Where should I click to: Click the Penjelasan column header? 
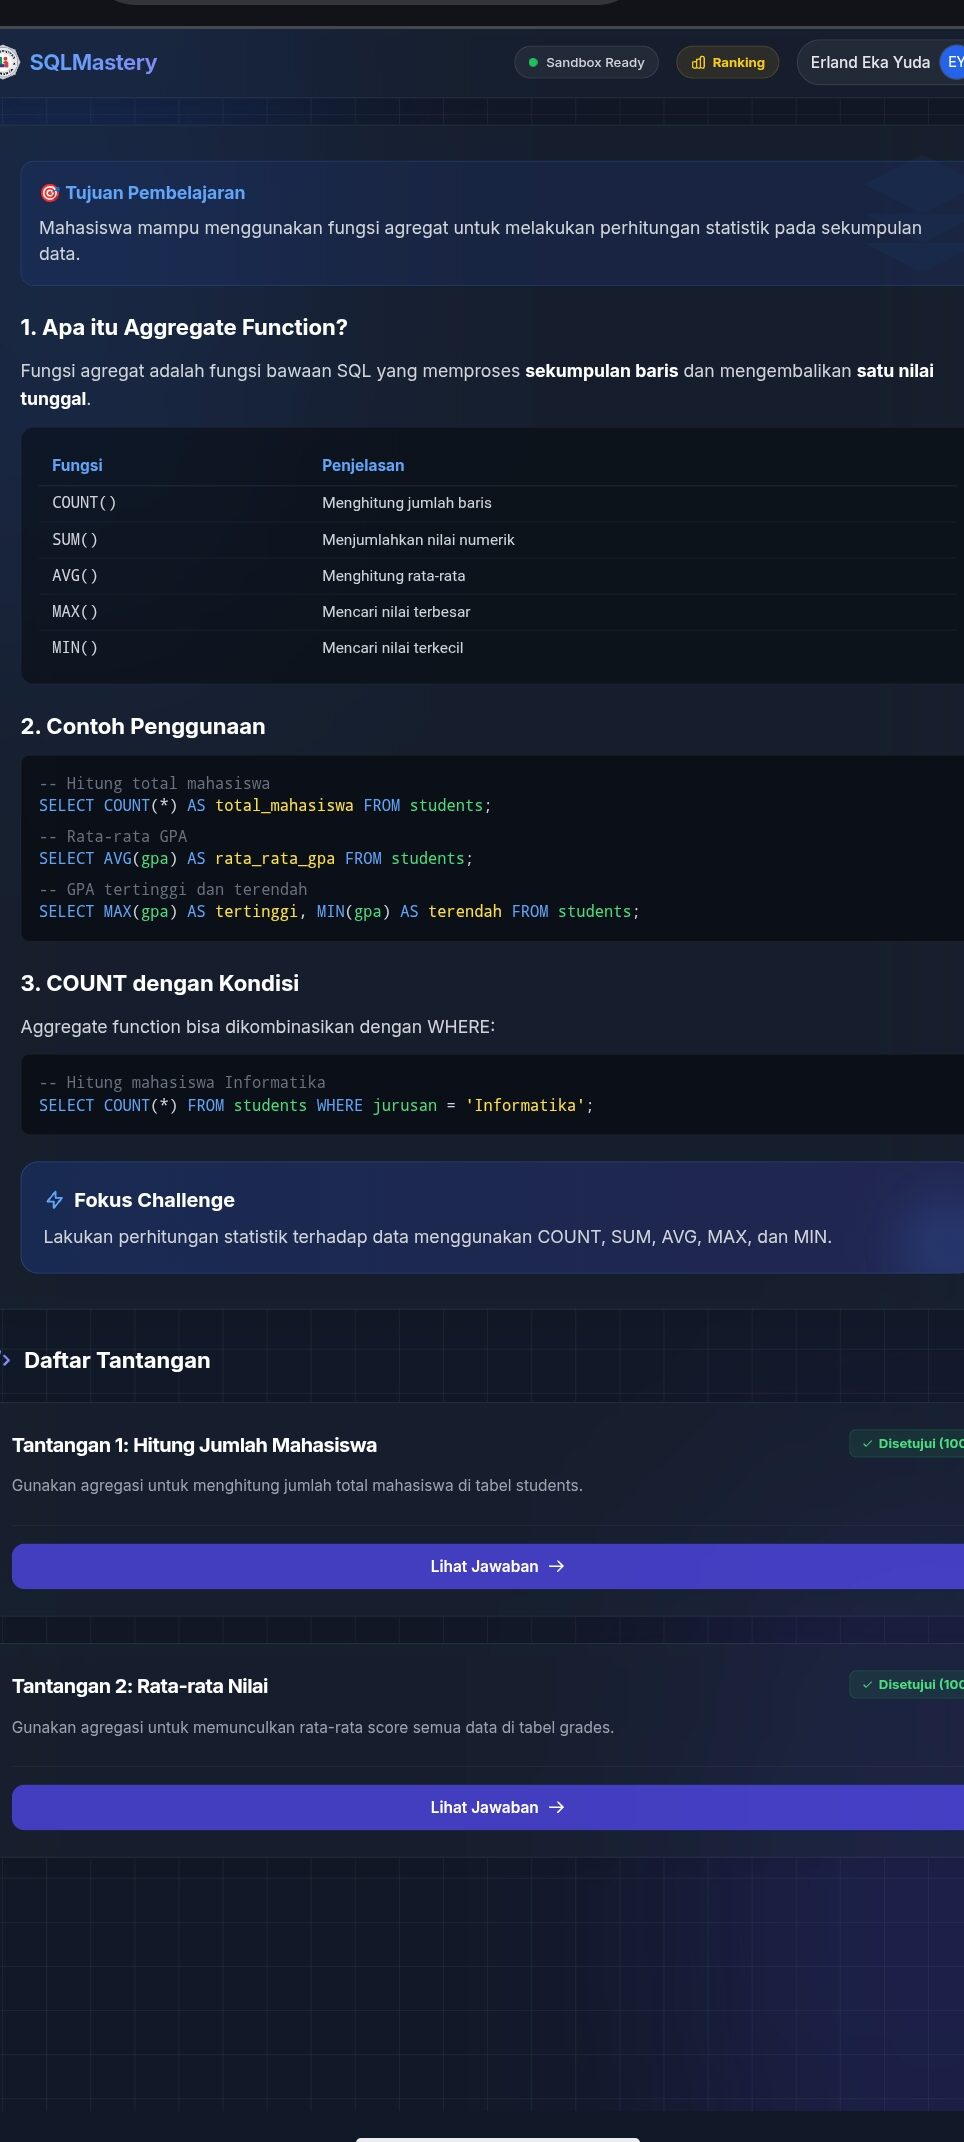363,465
